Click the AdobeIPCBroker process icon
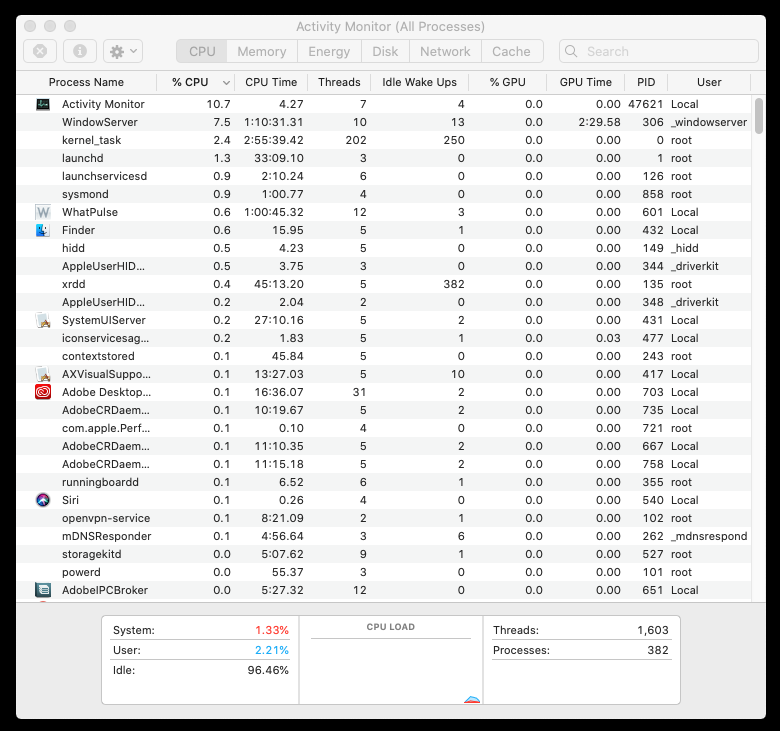The image size is (780, 731). (43, 590)
